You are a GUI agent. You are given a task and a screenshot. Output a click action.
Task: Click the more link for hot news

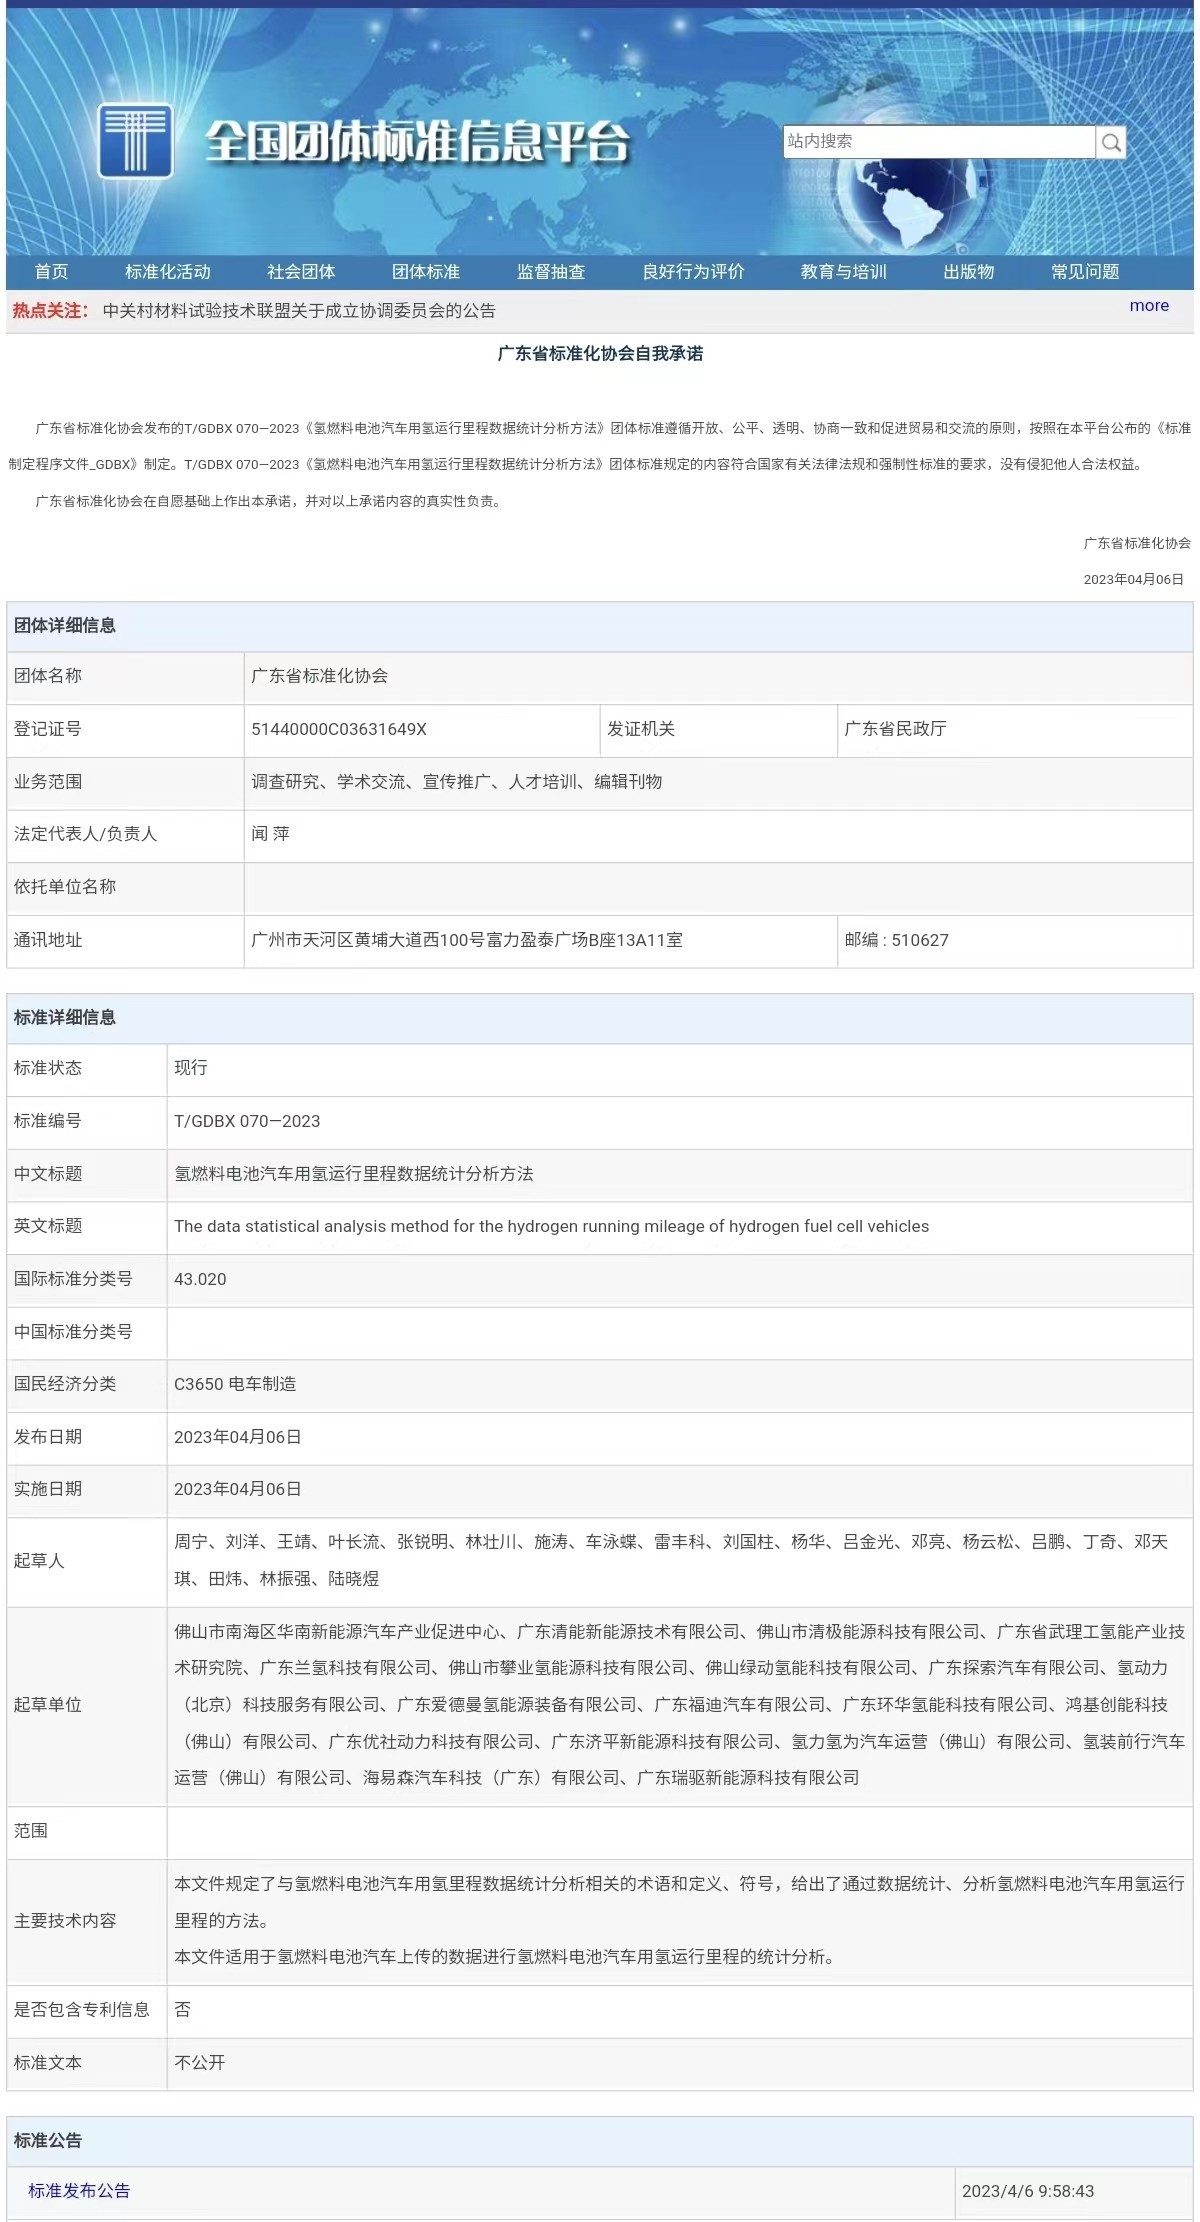pyautogui.click(x=1149, y=306)
